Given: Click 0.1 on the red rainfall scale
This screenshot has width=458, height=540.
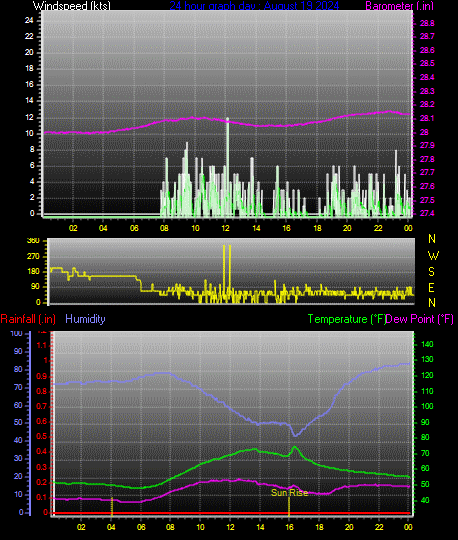Looking at the screenshot, I should (41, 498).
